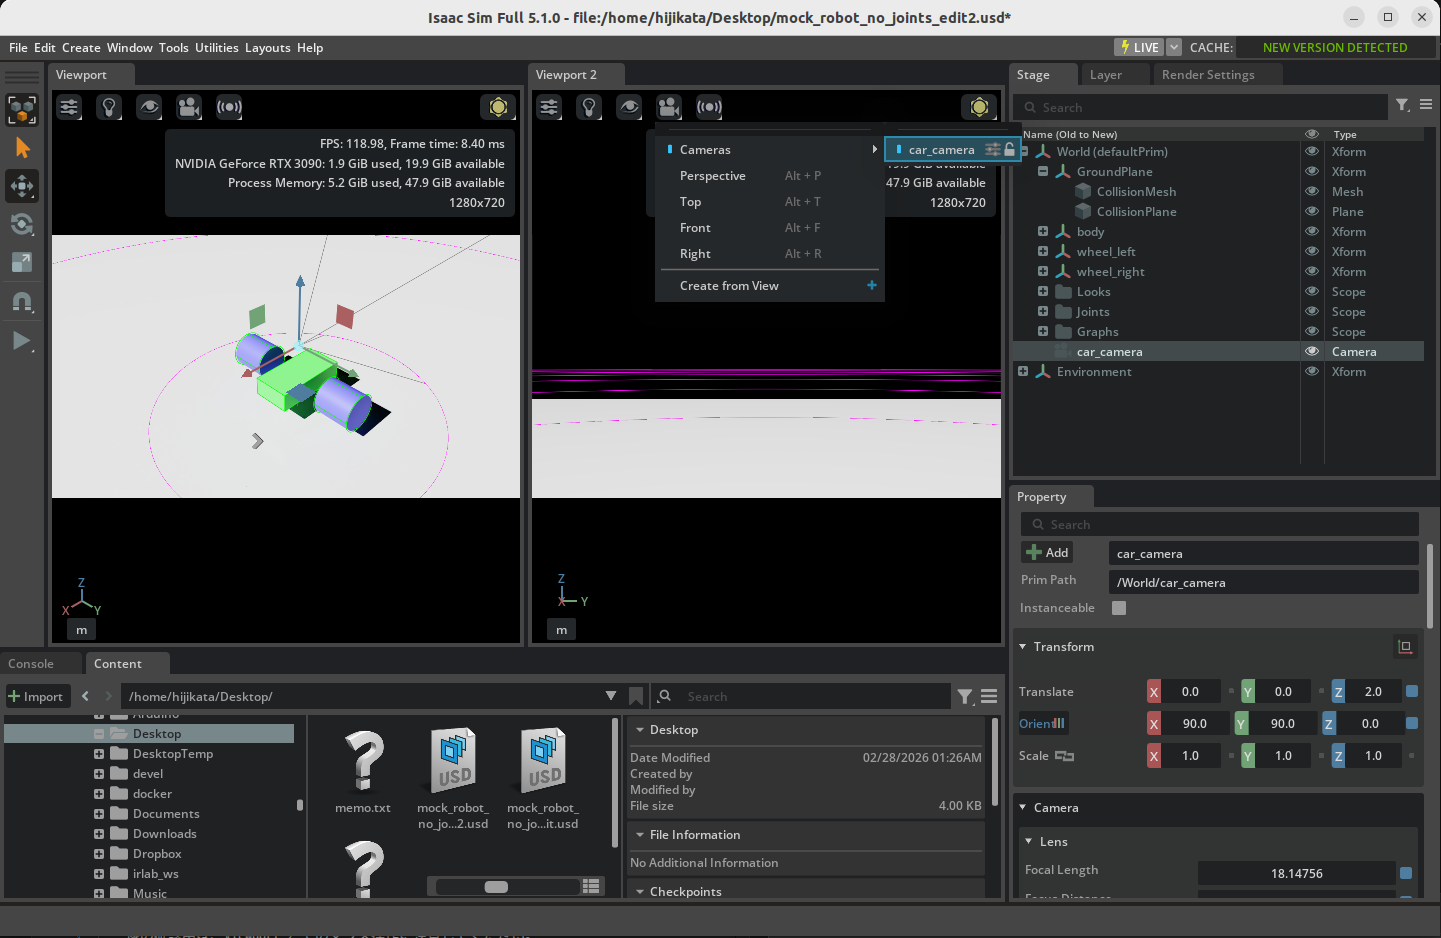Enable the Snap tool (magnet icon)

point(22,302)
